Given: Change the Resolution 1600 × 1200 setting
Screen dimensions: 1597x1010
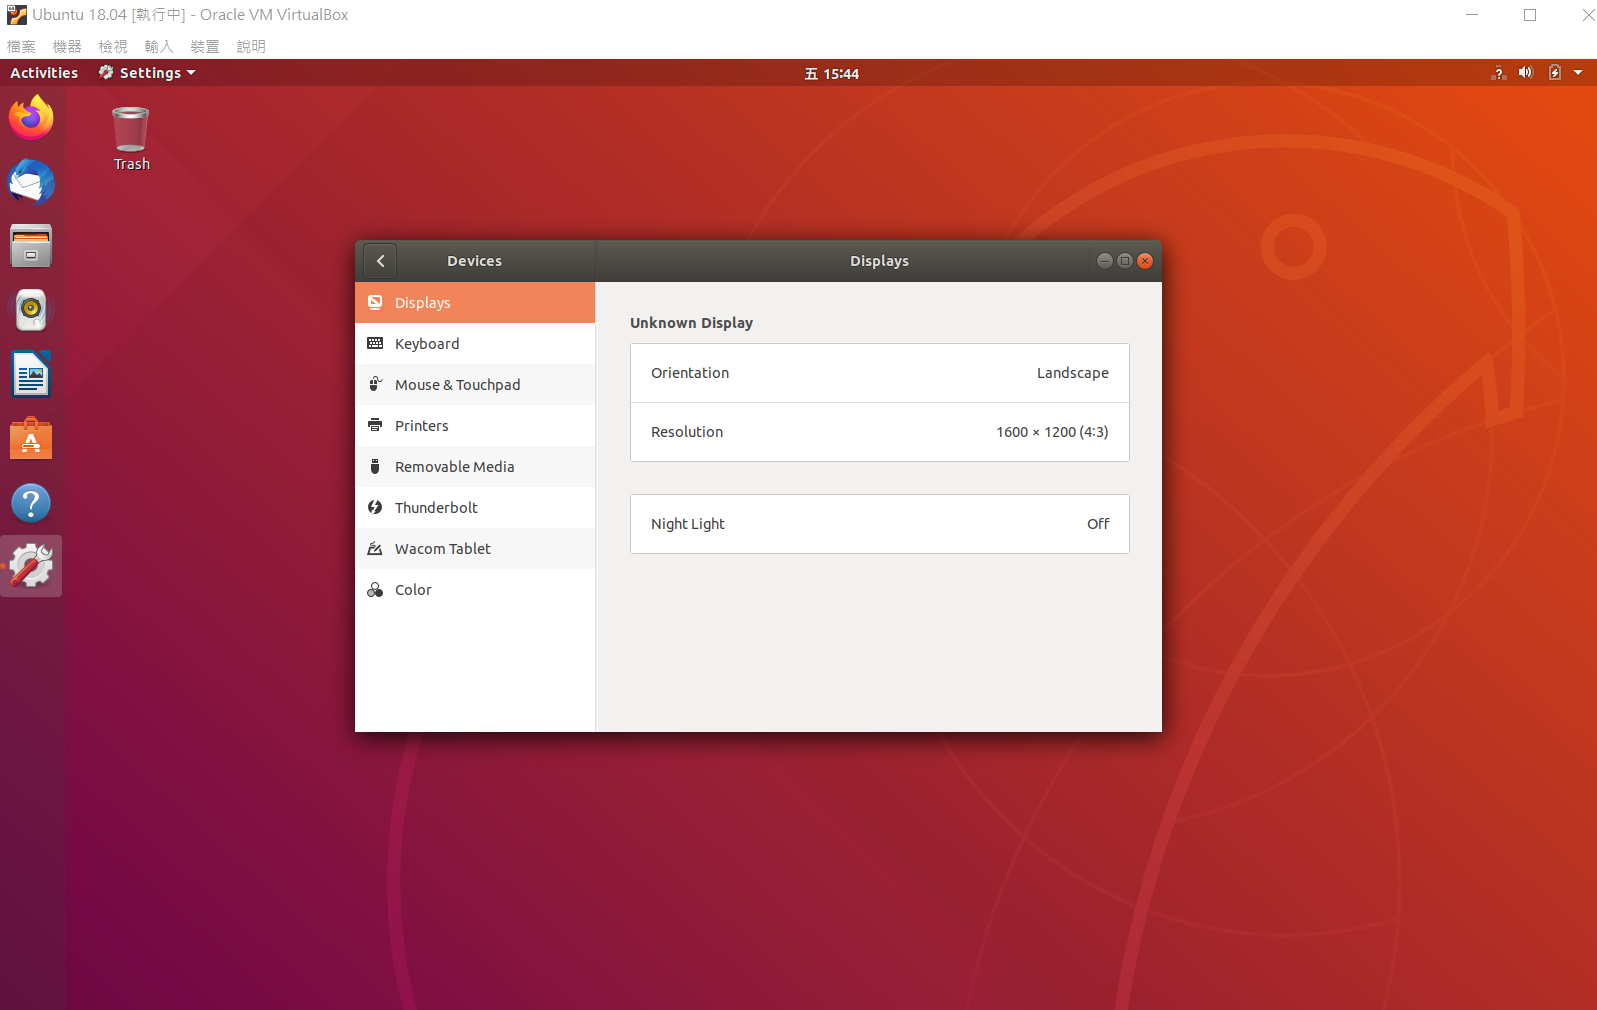Looking at the screenshot, I should [x=880, y=432].
